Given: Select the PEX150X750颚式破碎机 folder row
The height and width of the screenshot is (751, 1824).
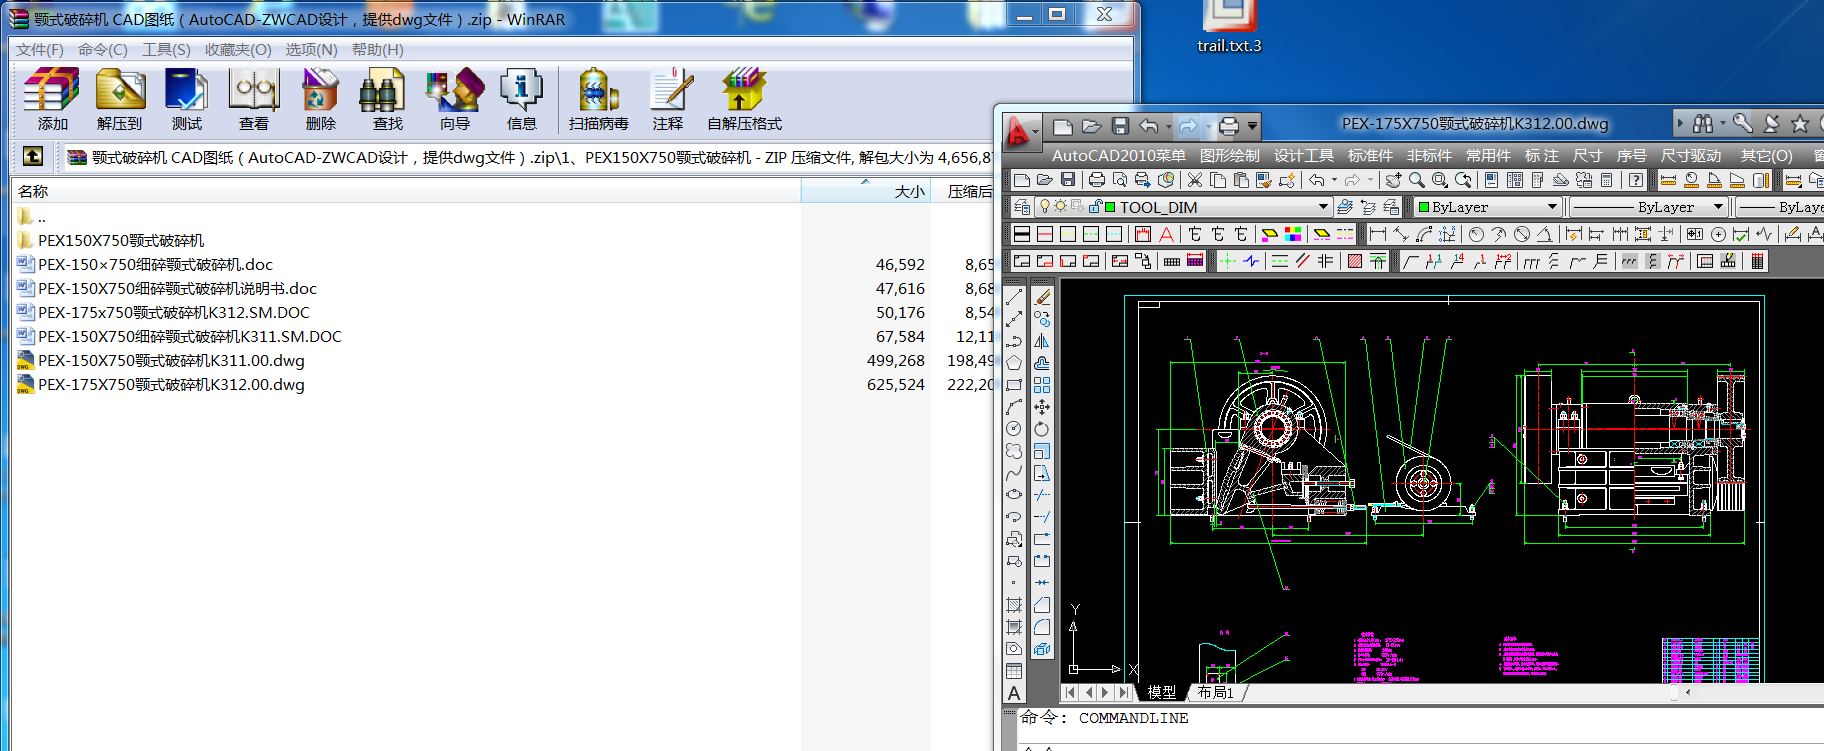Looking at the screenshot, I should click(121, 240).
